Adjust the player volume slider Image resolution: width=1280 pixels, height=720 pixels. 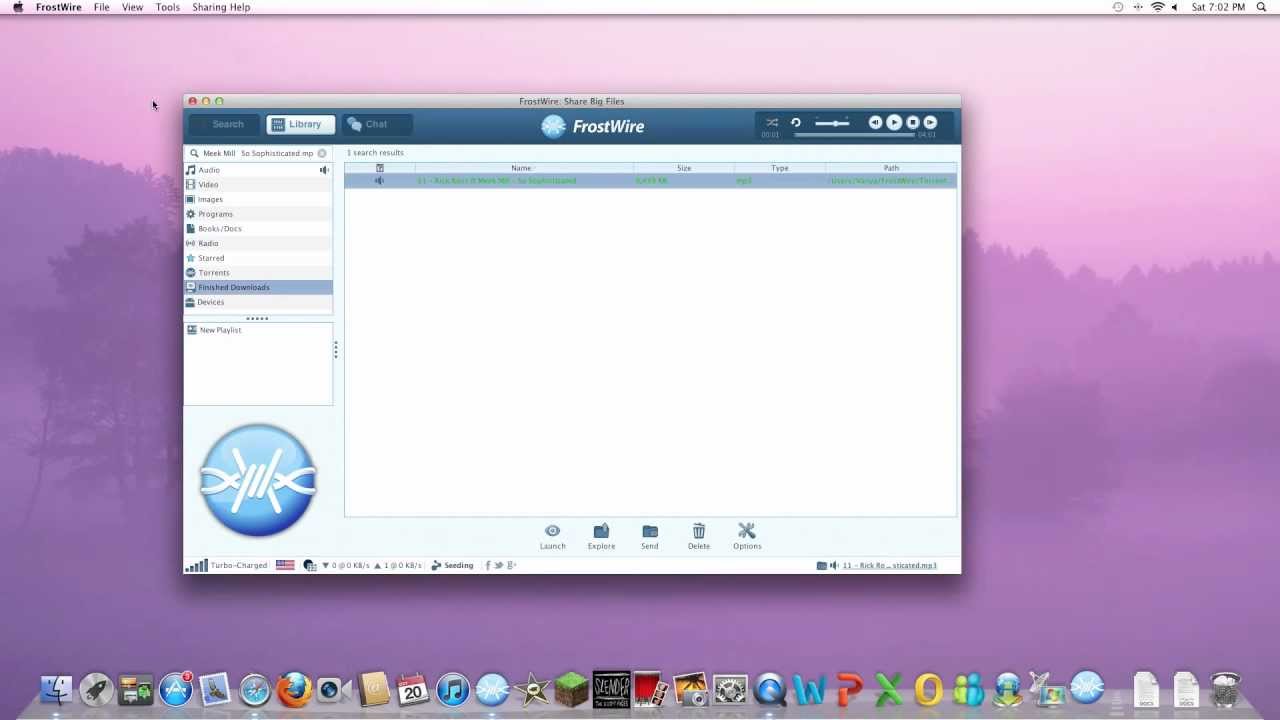(x=832, y=122)
